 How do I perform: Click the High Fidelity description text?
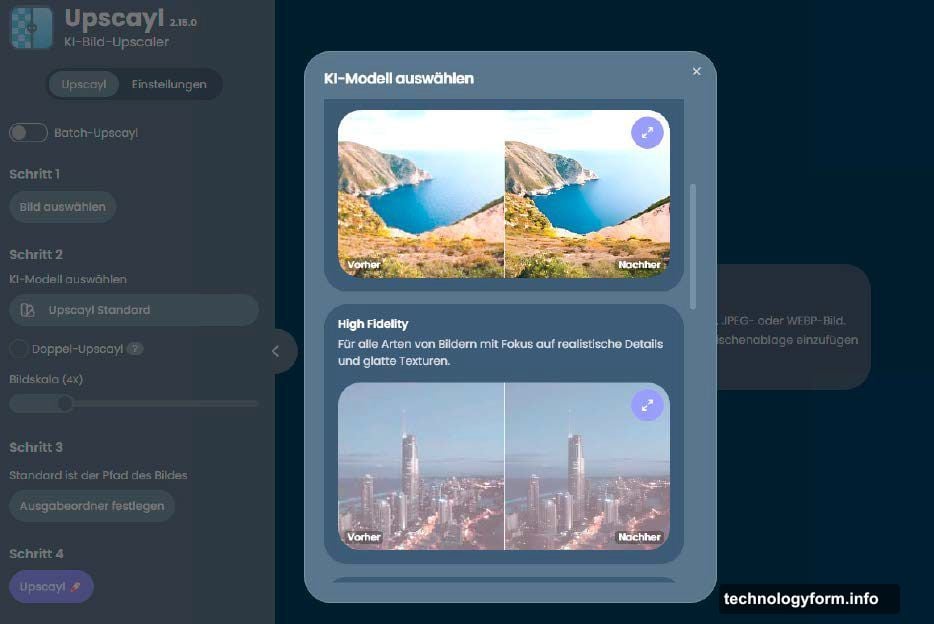500,352
